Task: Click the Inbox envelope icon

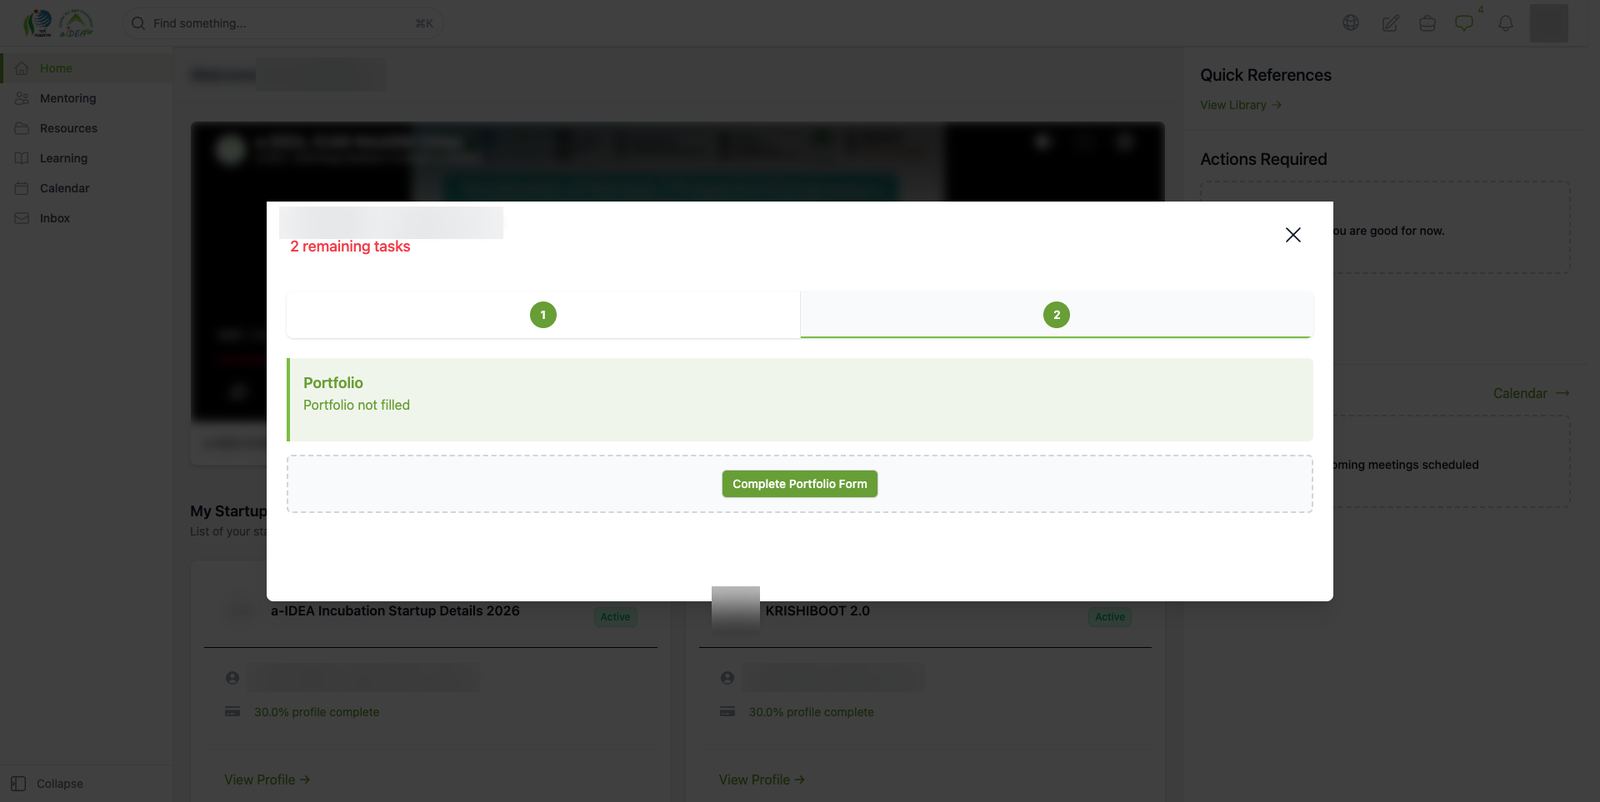Action: [22, 218]
